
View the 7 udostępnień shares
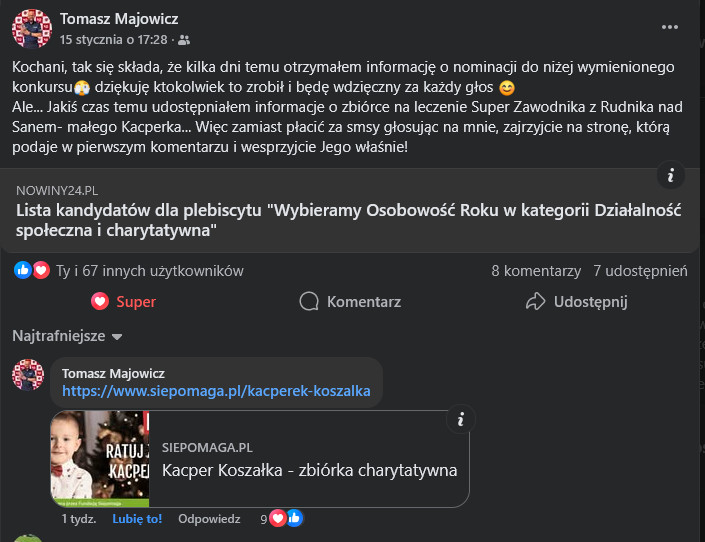[x=640, y=270]
